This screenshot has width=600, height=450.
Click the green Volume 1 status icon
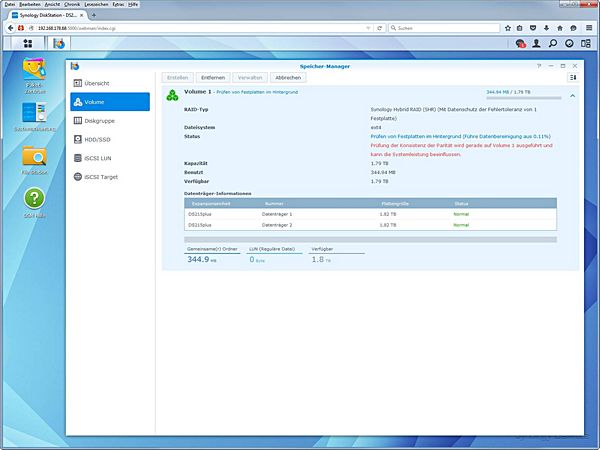point(173,95)
